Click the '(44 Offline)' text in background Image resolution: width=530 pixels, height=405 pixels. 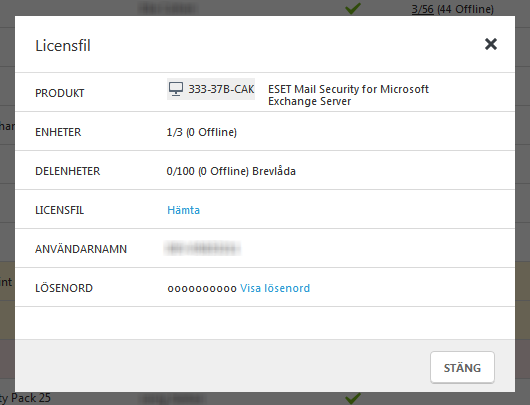[465, 9]
